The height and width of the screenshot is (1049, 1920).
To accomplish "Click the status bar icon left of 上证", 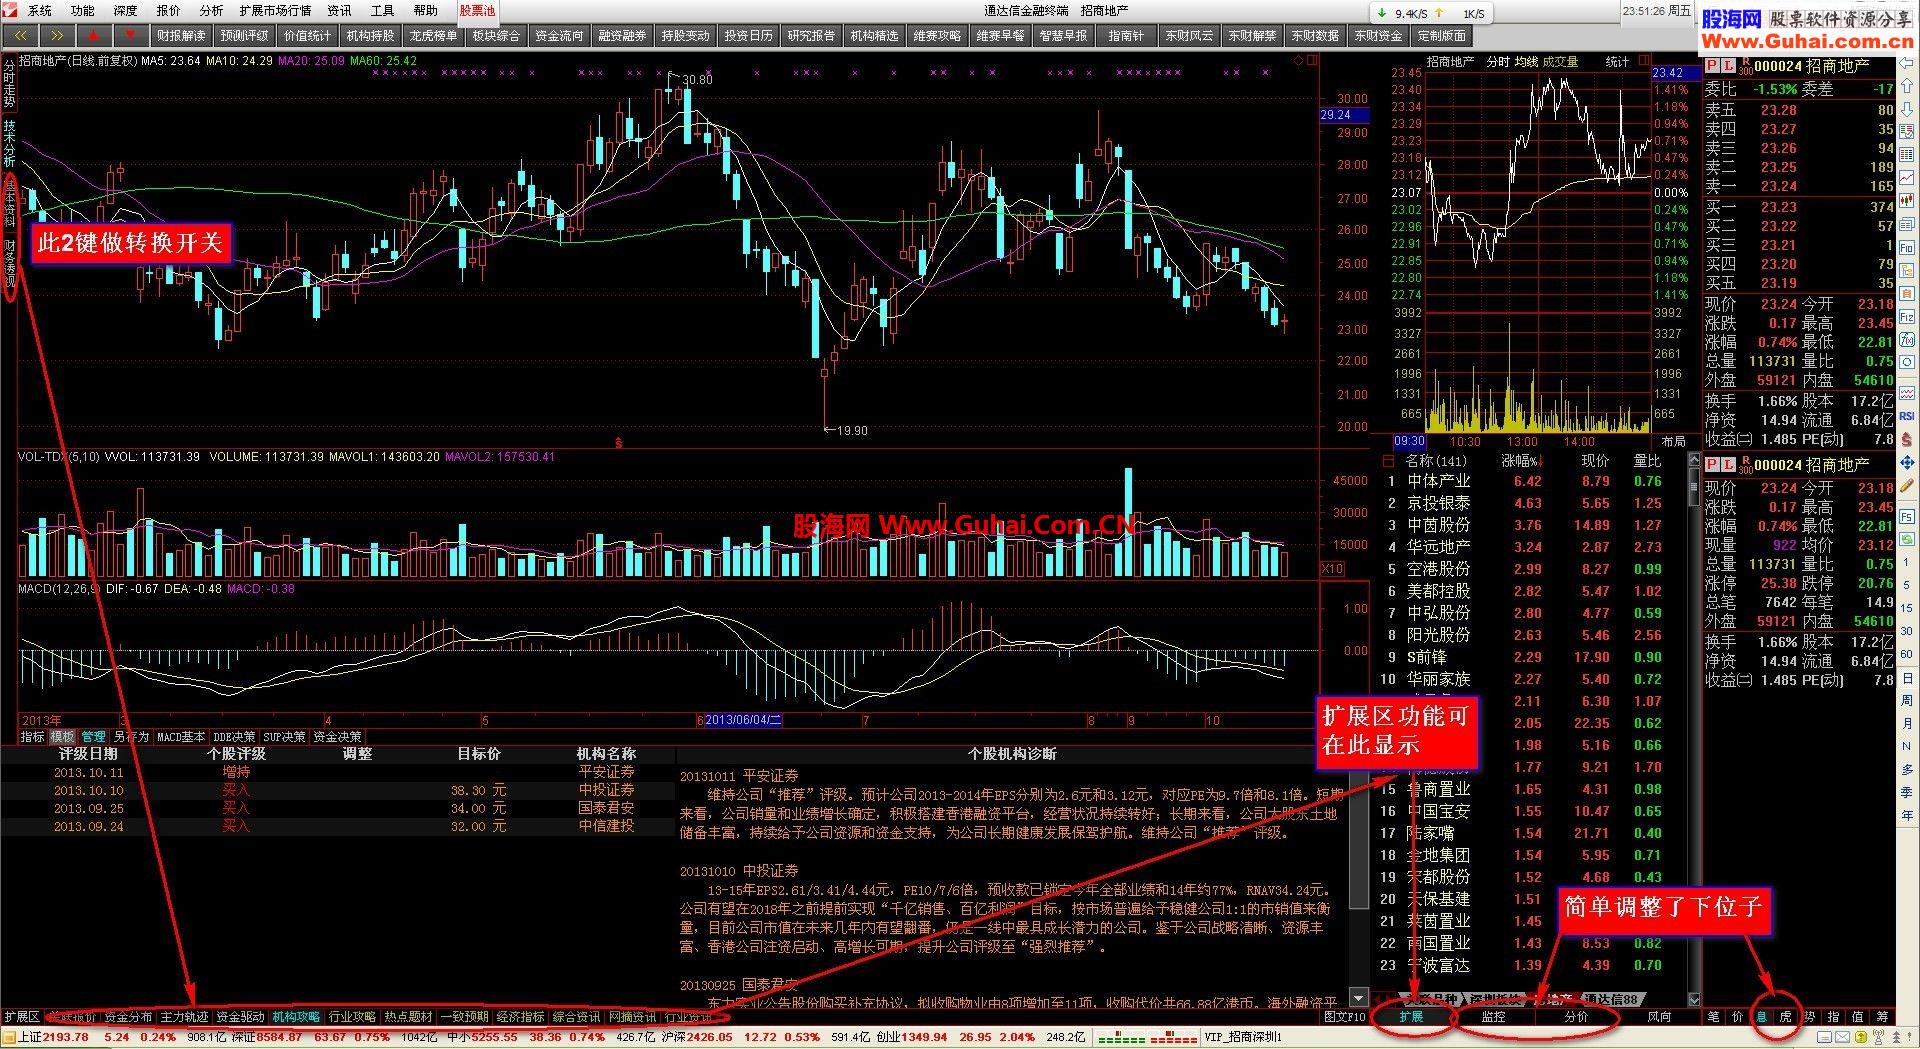I will coord(8,1038).
